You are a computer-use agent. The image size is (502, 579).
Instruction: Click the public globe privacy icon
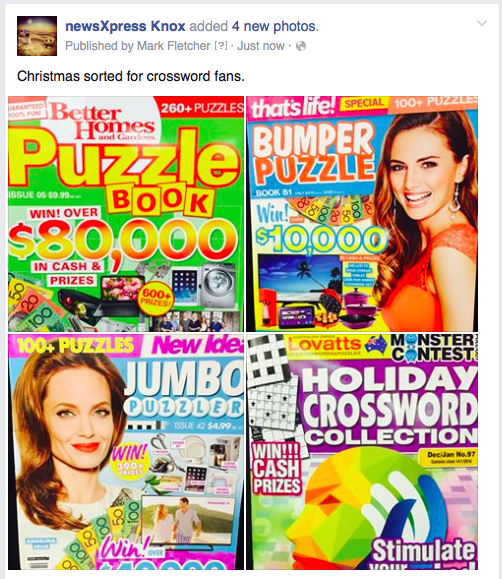click(301, 46)
